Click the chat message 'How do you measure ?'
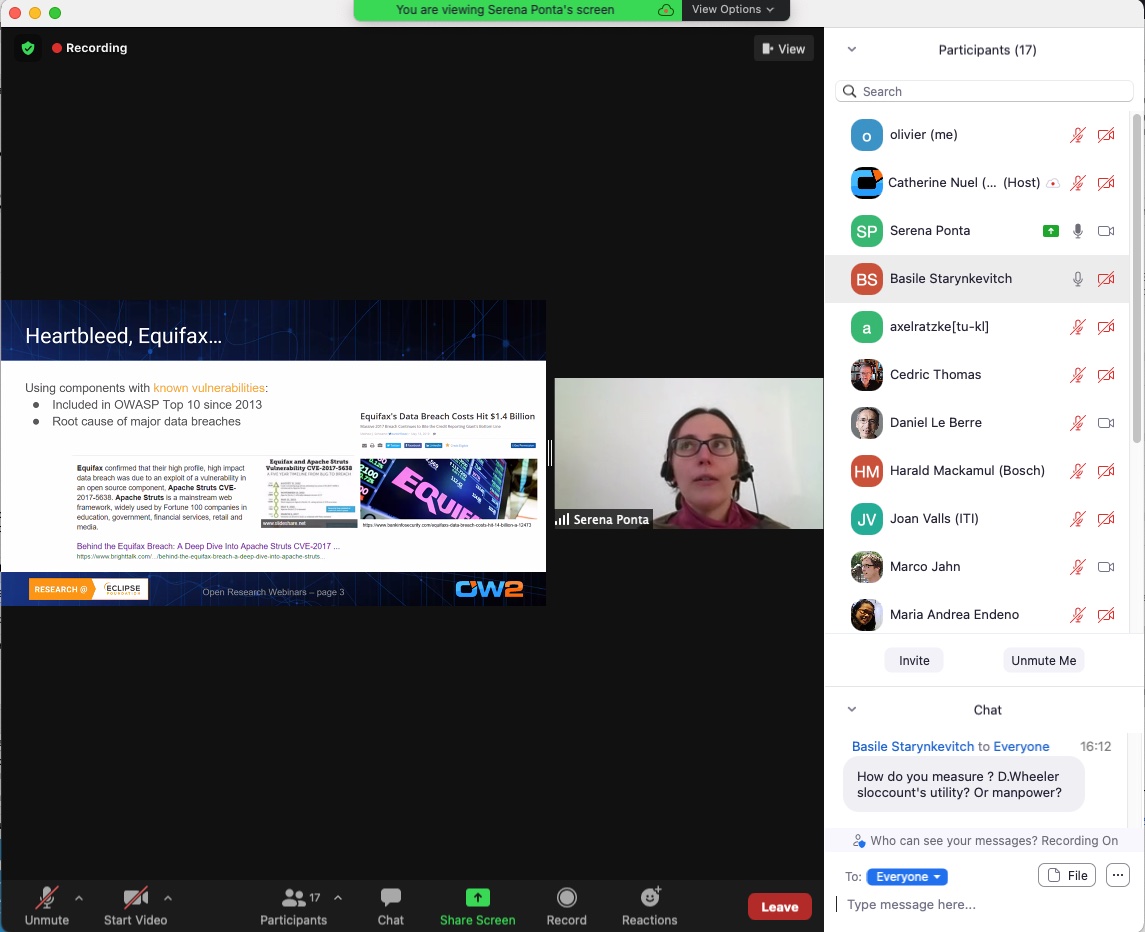 963,784
